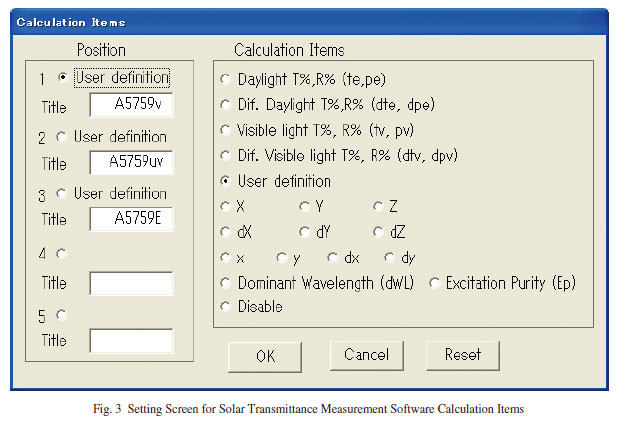Click the Cancel button
Viewport: 621px width, 429px height.
(367, 355)
